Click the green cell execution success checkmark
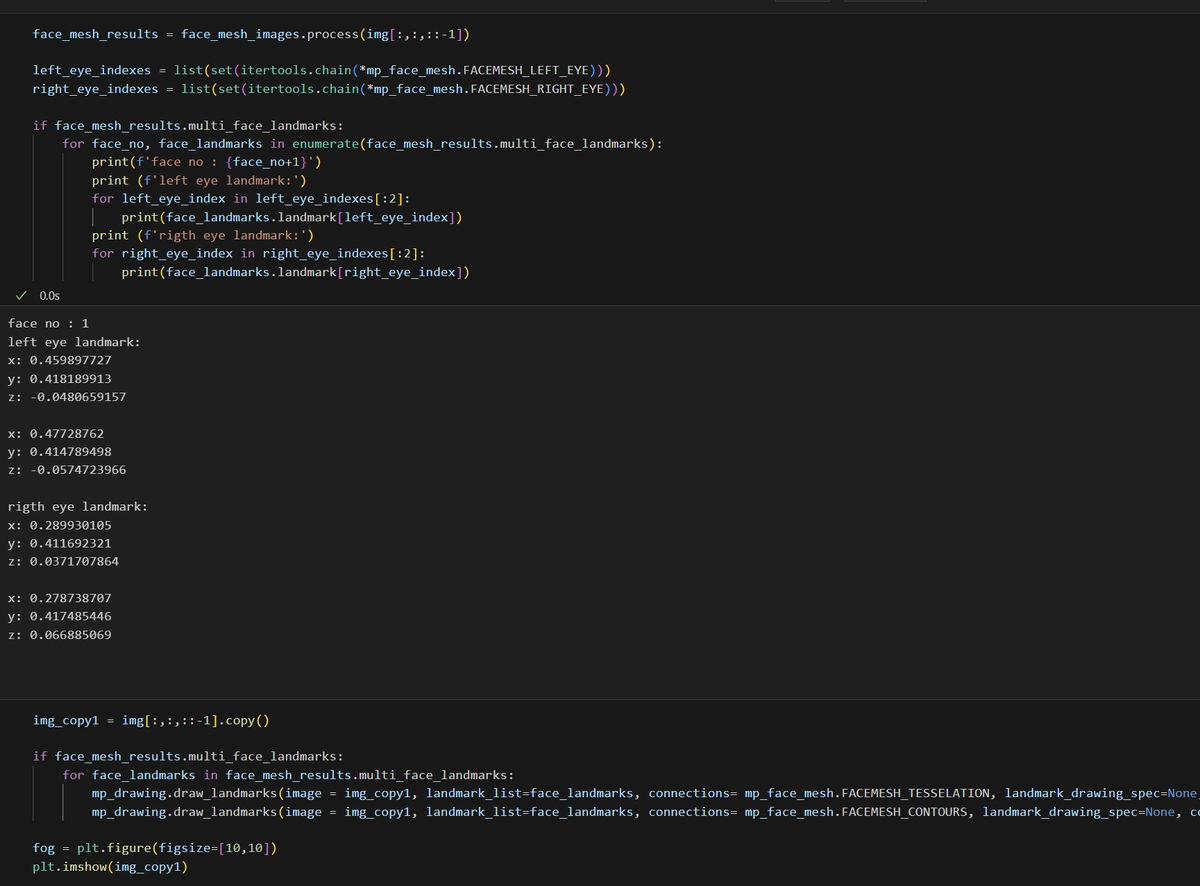Viewport: 1200px width, 886px height. [22, 295]
